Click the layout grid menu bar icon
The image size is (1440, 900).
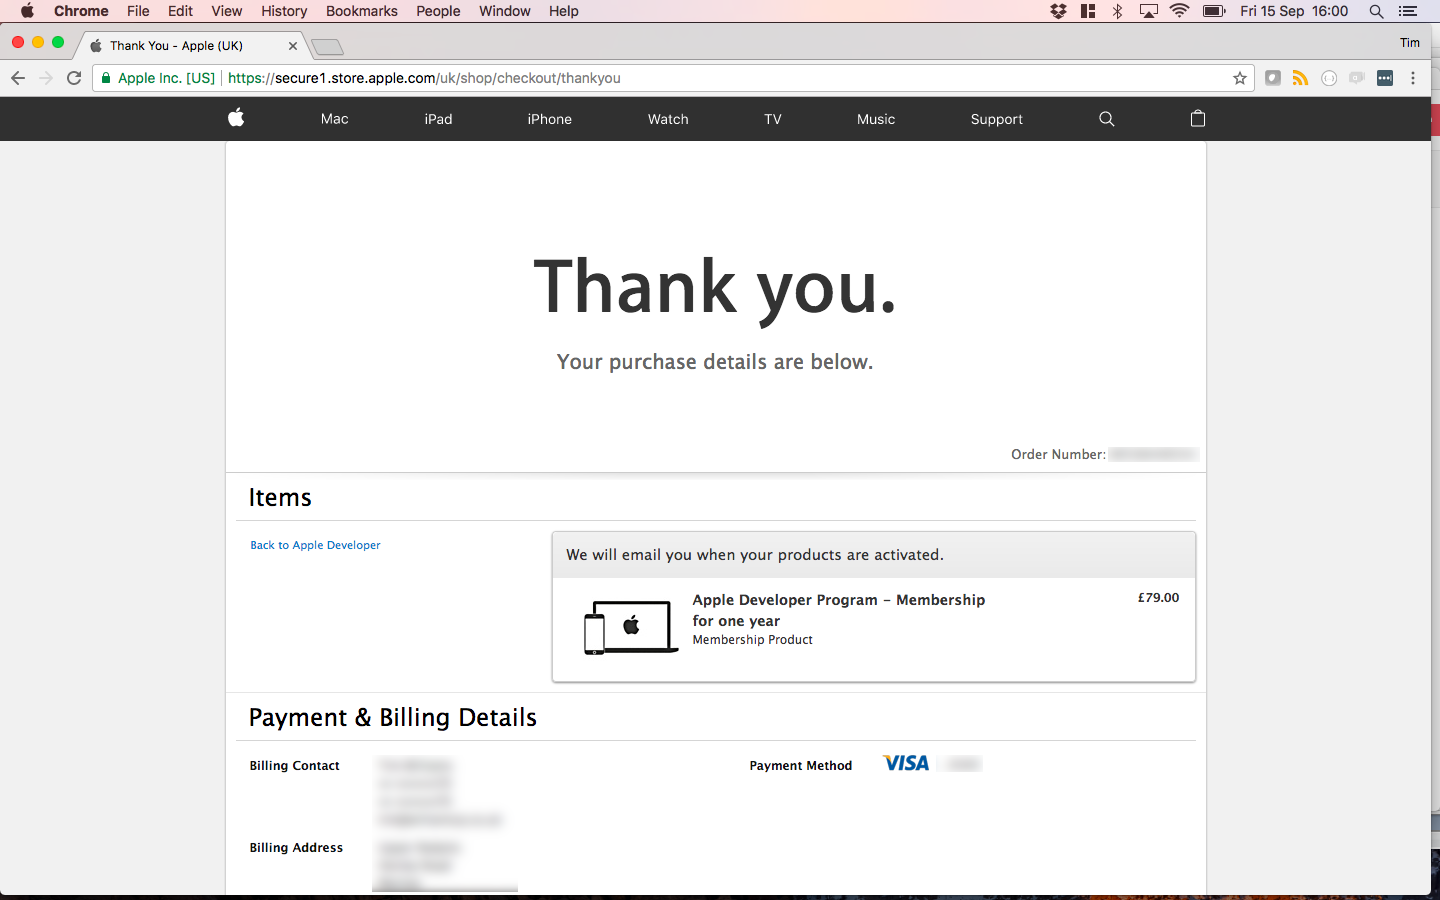point(1088,11)
